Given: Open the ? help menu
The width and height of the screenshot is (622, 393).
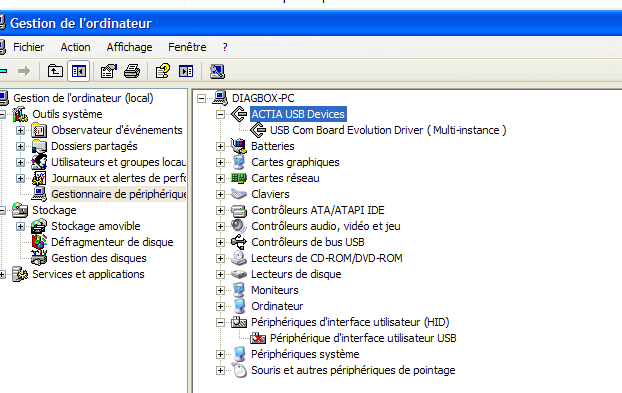Looking at the screenshot, I should (x=225, y=47).
